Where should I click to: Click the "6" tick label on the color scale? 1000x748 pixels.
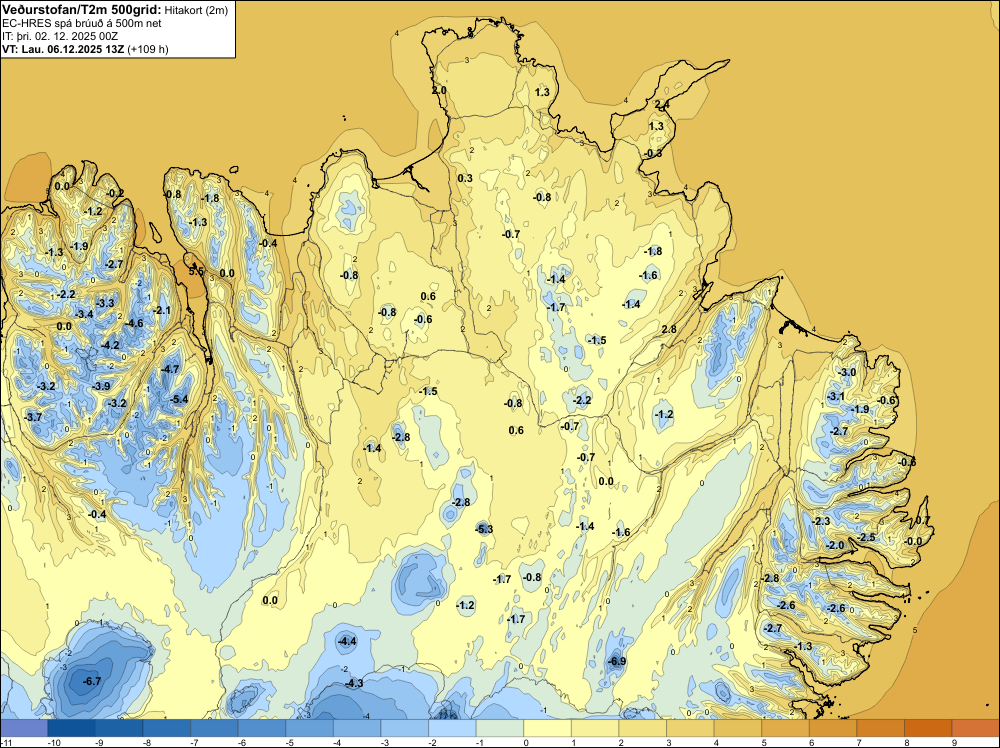(x=812, y=743)
